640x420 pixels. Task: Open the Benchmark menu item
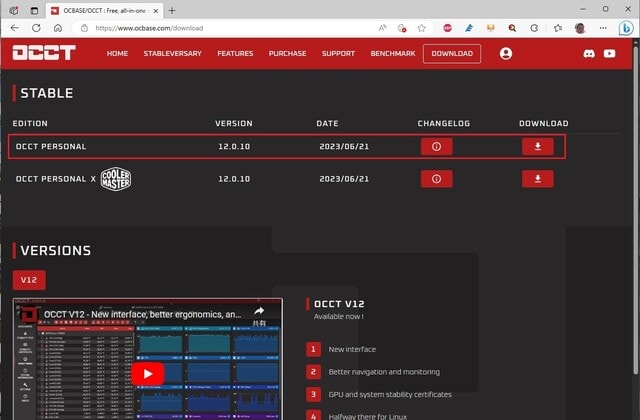pyautogui.click(x=393, y=53)
